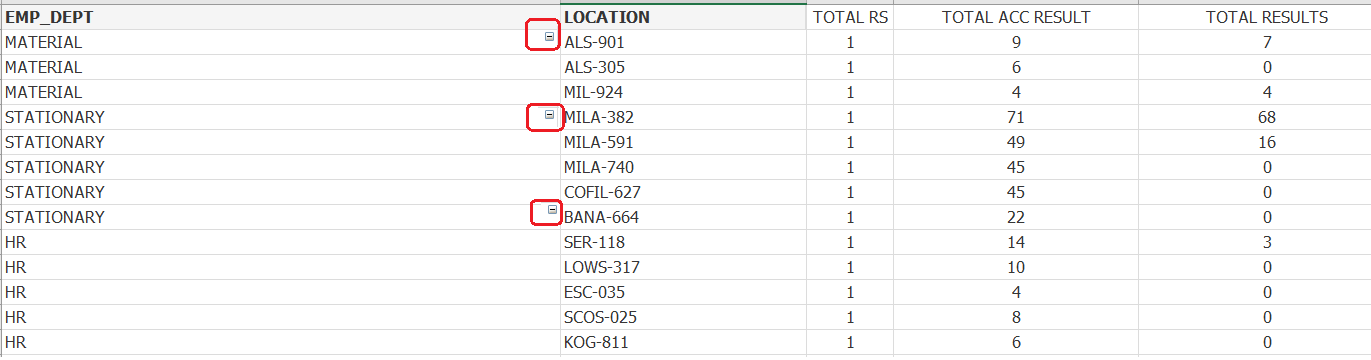Select STATIONARY in the MILA-591 row
This screenshot has height=360, width=1371.
(280, 142)
